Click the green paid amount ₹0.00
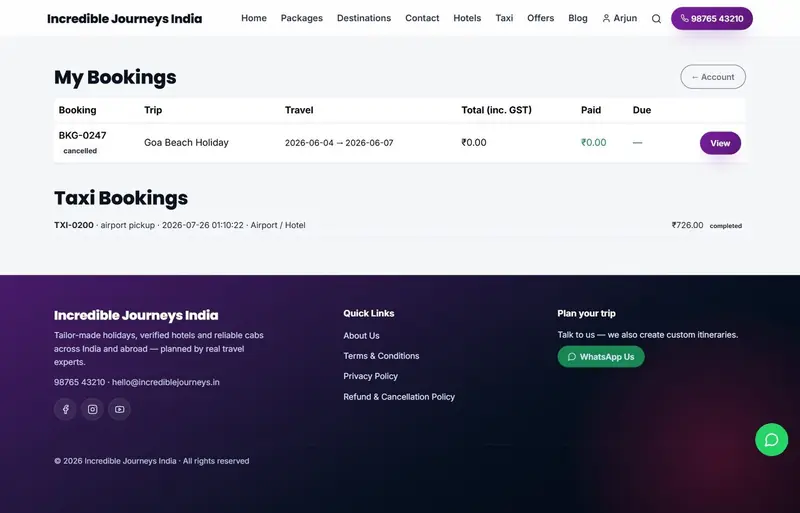This screenshot has width=800, height=513. 593,142
